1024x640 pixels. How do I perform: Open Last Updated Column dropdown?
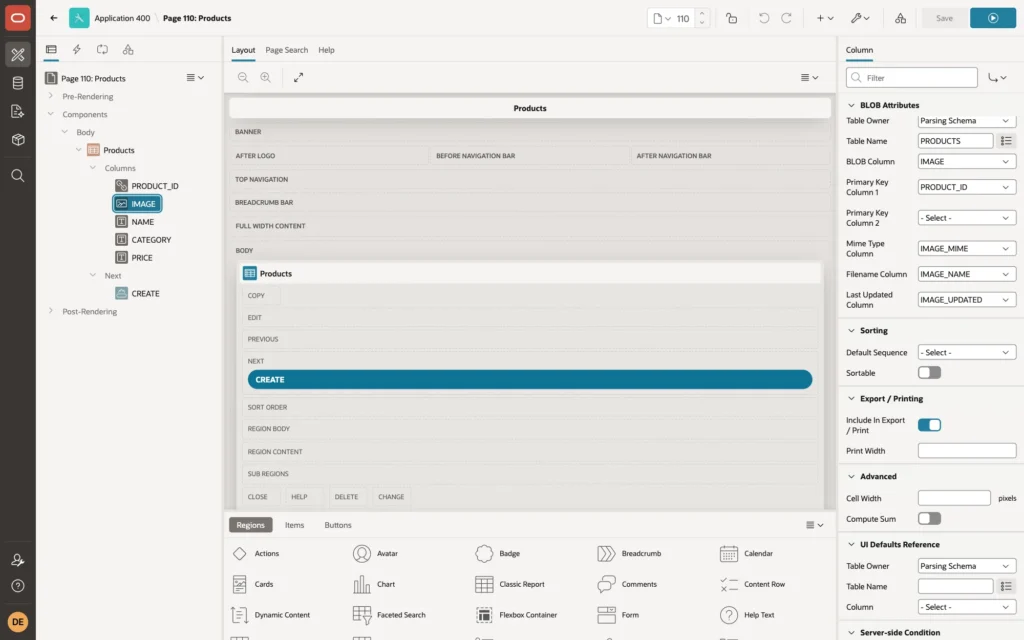point(967,300)
